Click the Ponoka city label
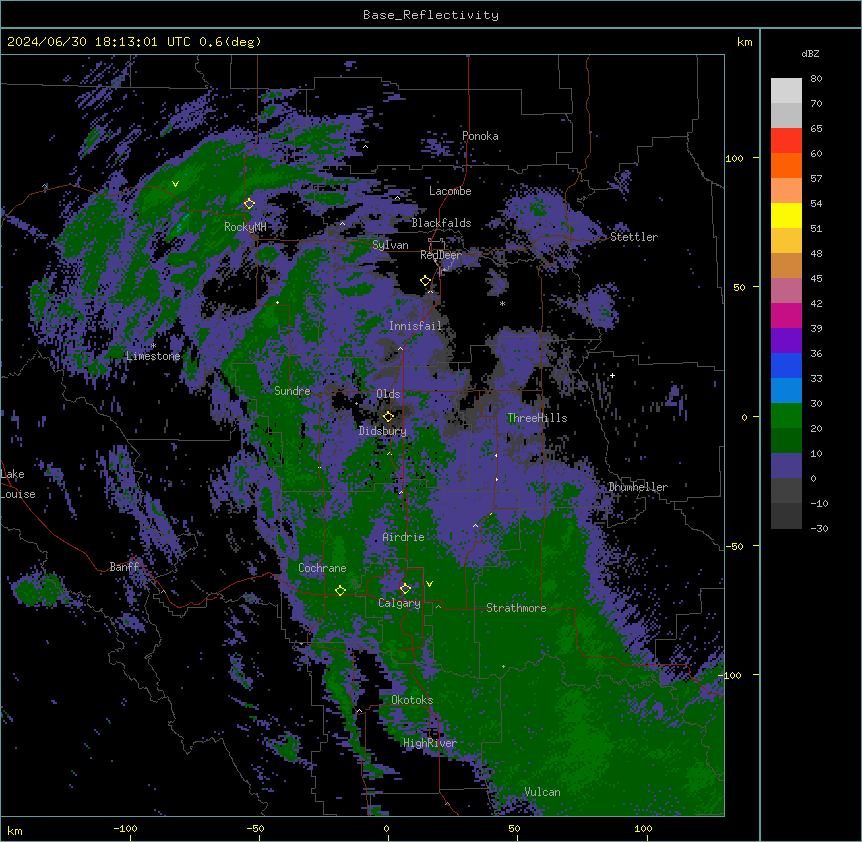 pyautogui.click(x=480, y=136)
